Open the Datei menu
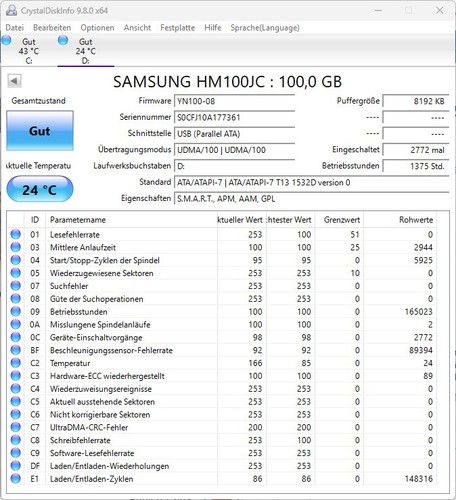 pos(15,28)
